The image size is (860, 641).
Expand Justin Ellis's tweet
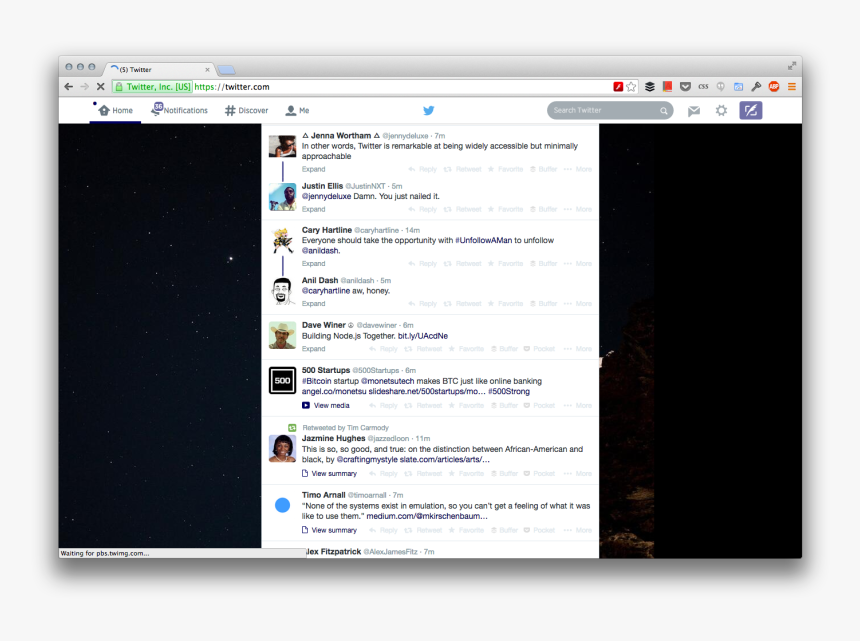tap(313, 209)
